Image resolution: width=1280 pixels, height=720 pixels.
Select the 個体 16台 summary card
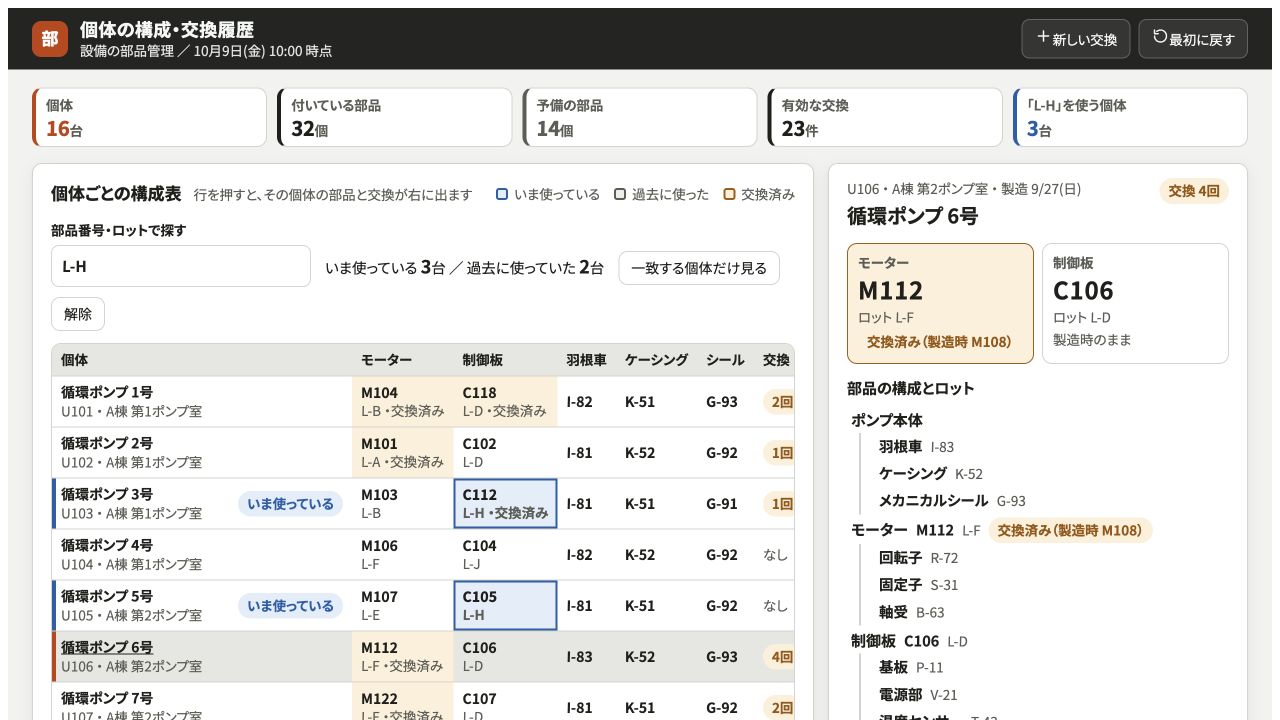(150, 117)
